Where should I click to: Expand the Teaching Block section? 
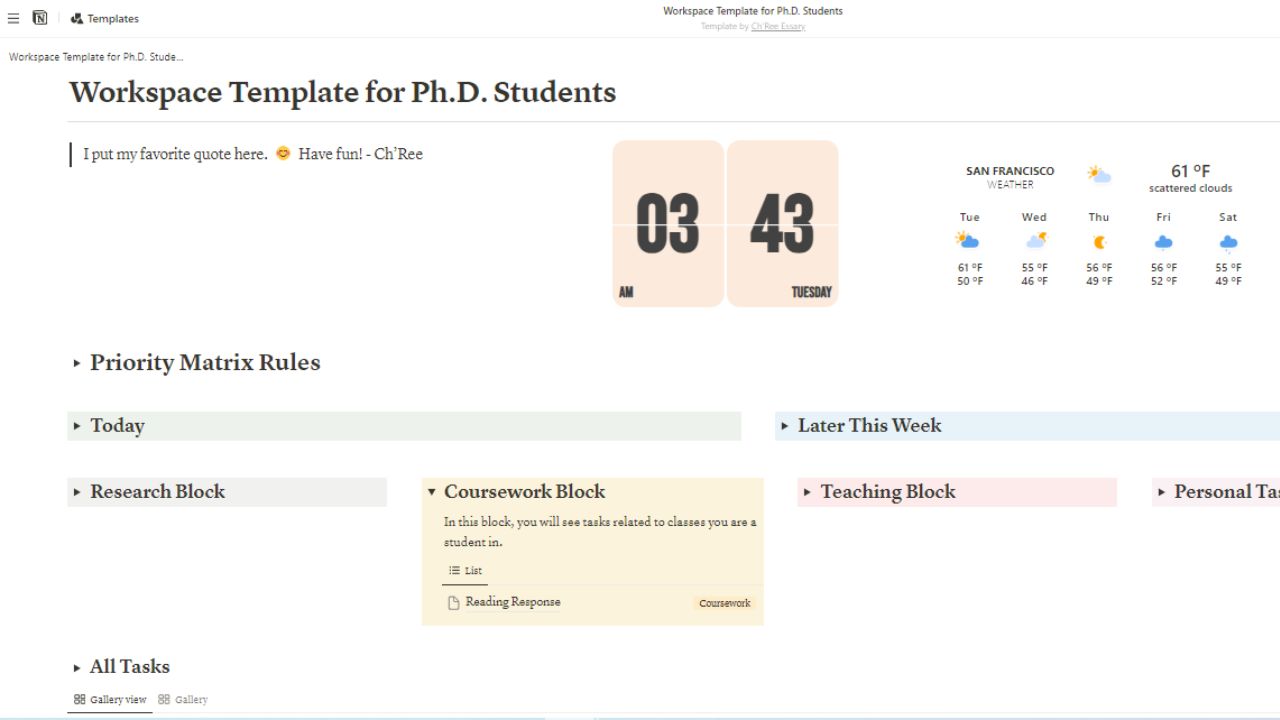coord(808,492)
